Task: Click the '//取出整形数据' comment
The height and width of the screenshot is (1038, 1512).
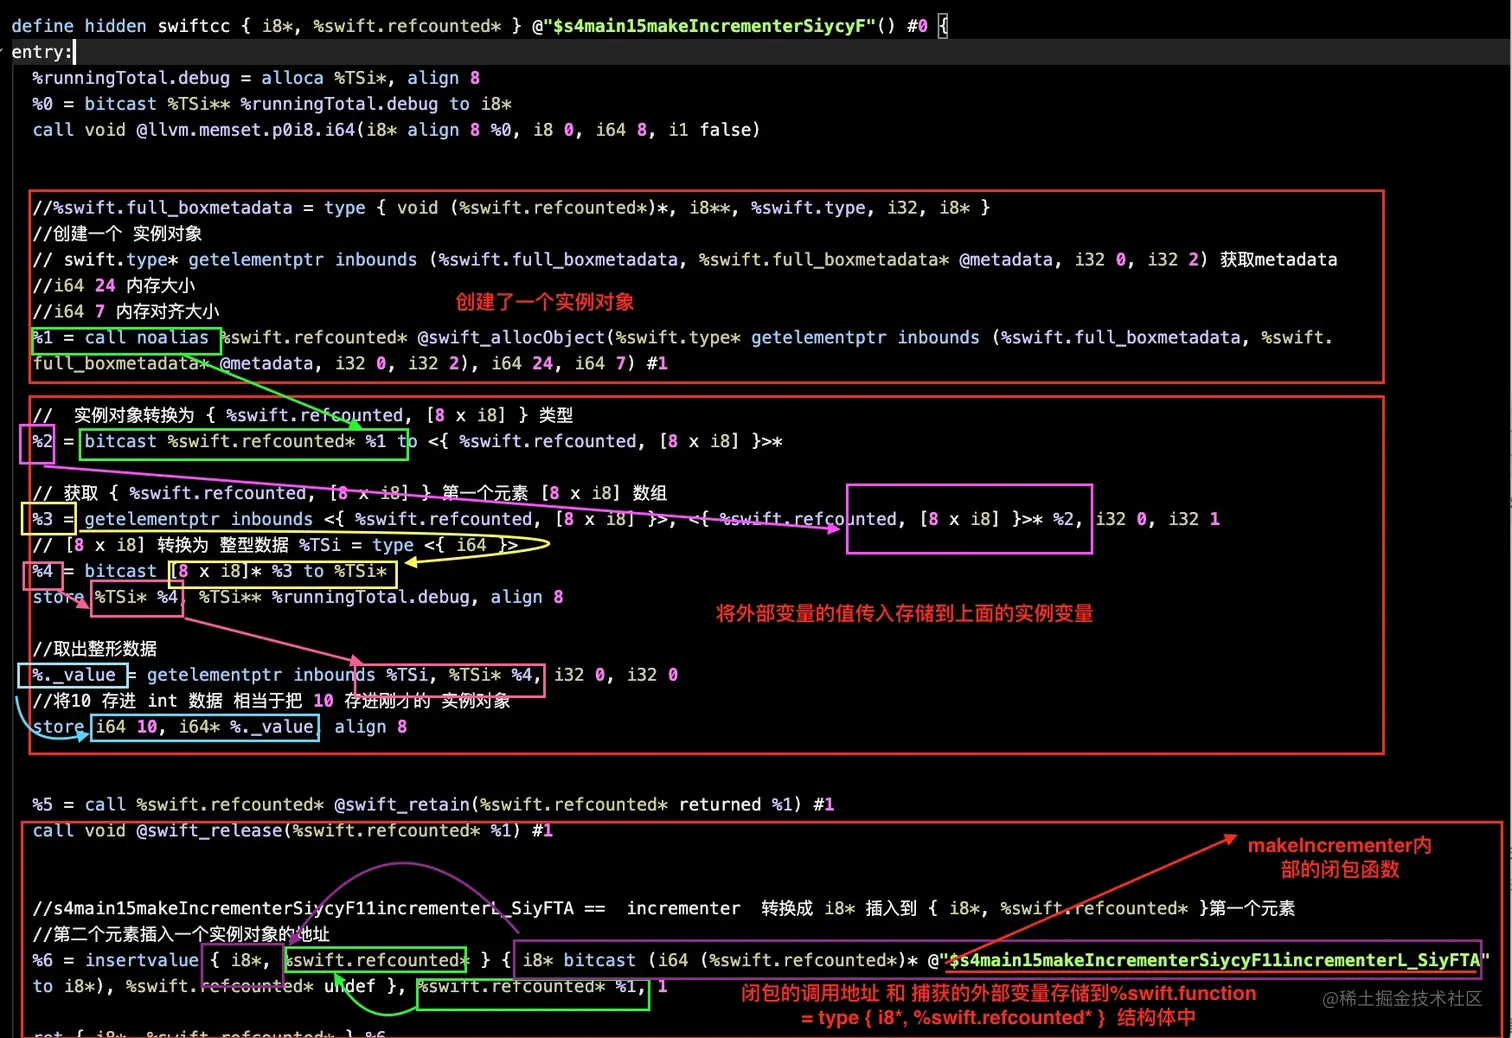Action: (94, 649)
